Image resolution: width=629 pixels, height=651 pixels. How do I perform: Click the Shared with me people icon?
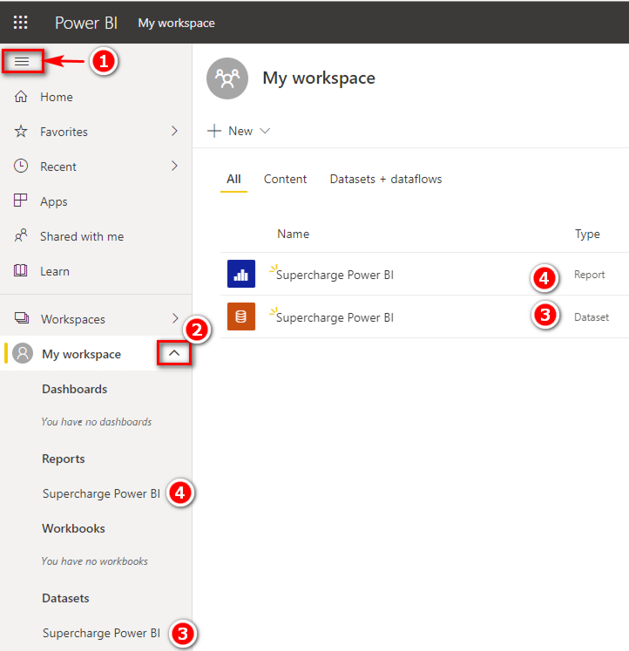tap(21, 235)
